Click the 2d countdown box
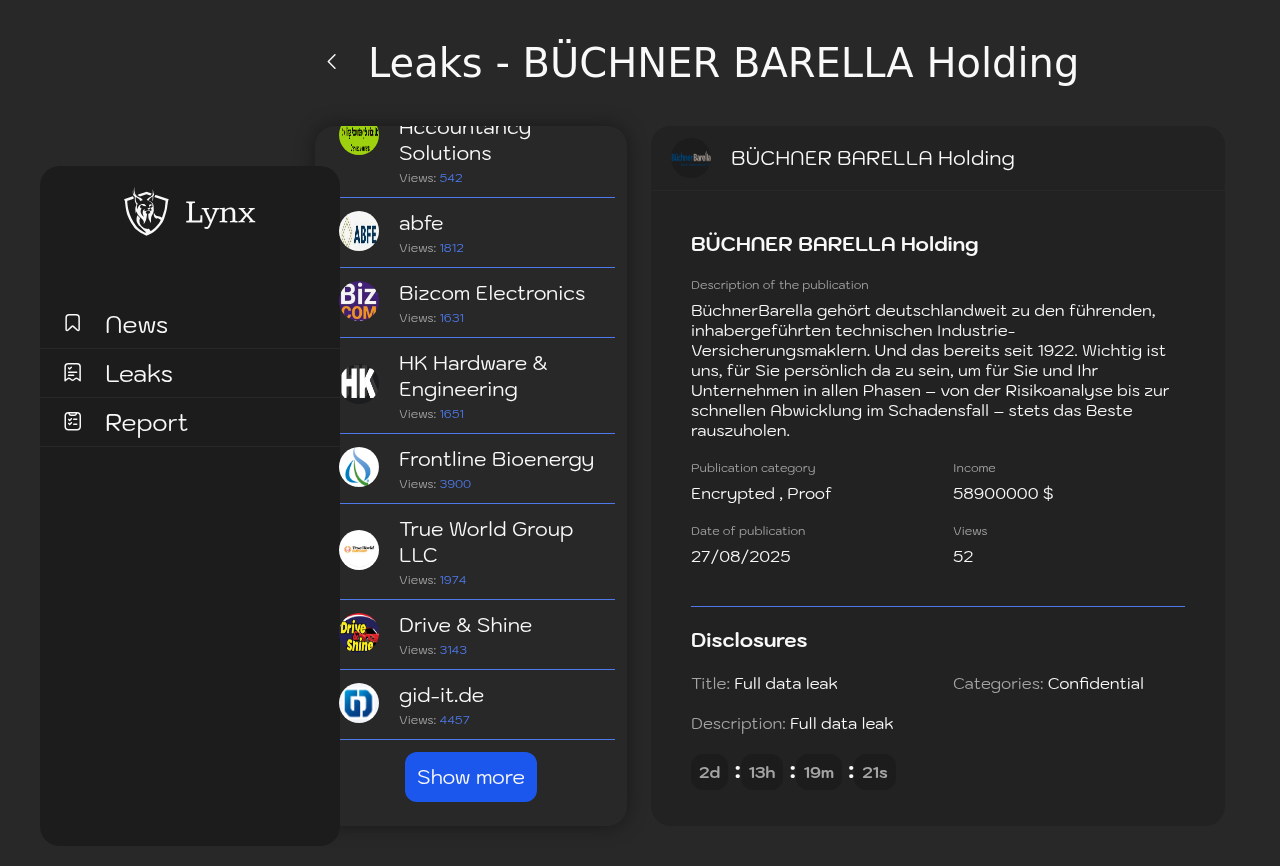 pyautogui.click(x=710, y=772)
